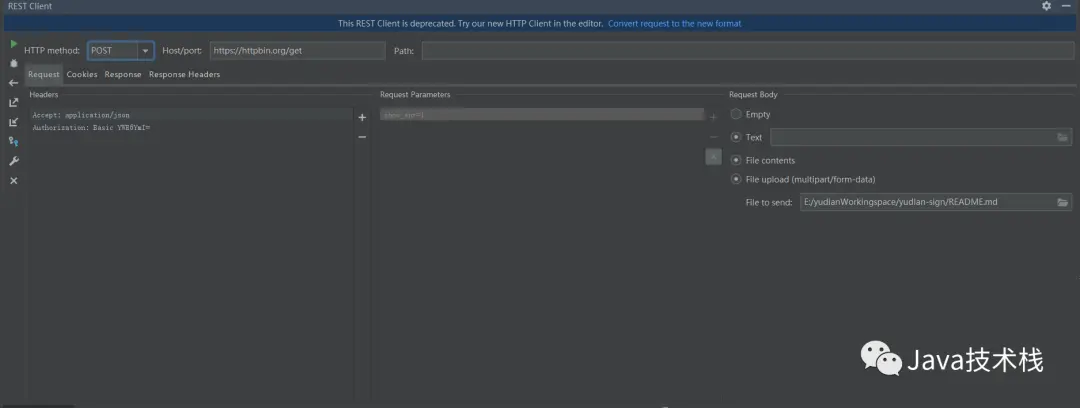Browse for the File to send
The image size is (1080, 408).
pos(1063,203)
